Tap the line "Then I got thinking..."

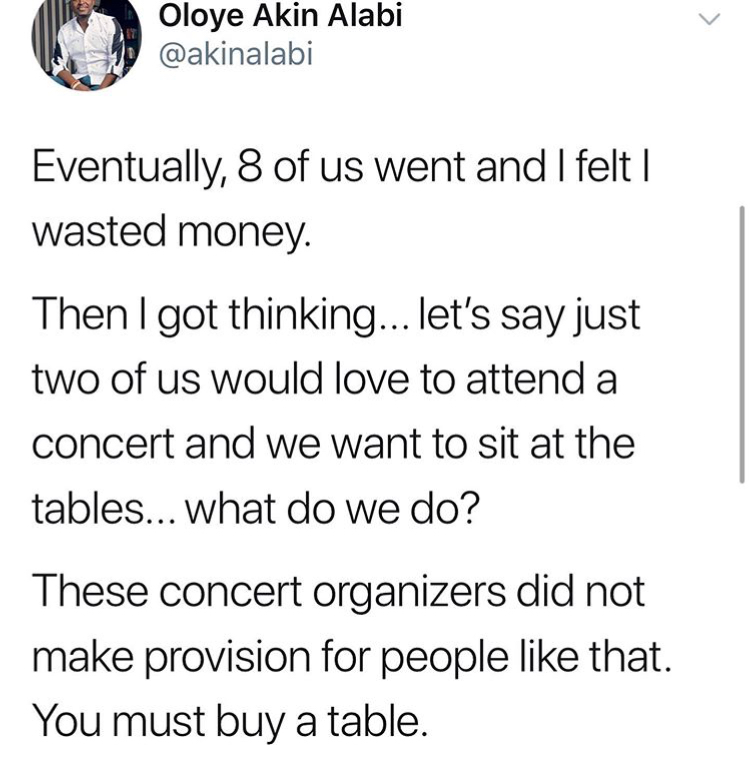coord(335,317)
